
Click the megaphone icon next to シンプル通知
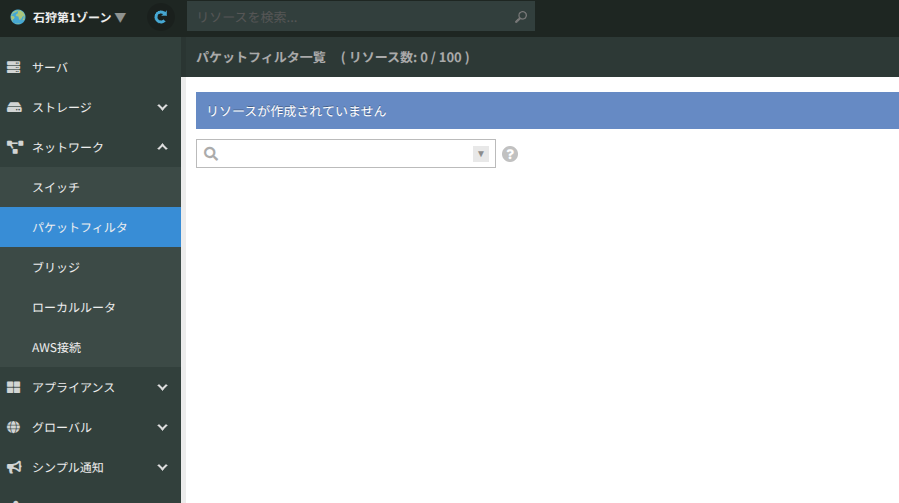pos(14,467)
